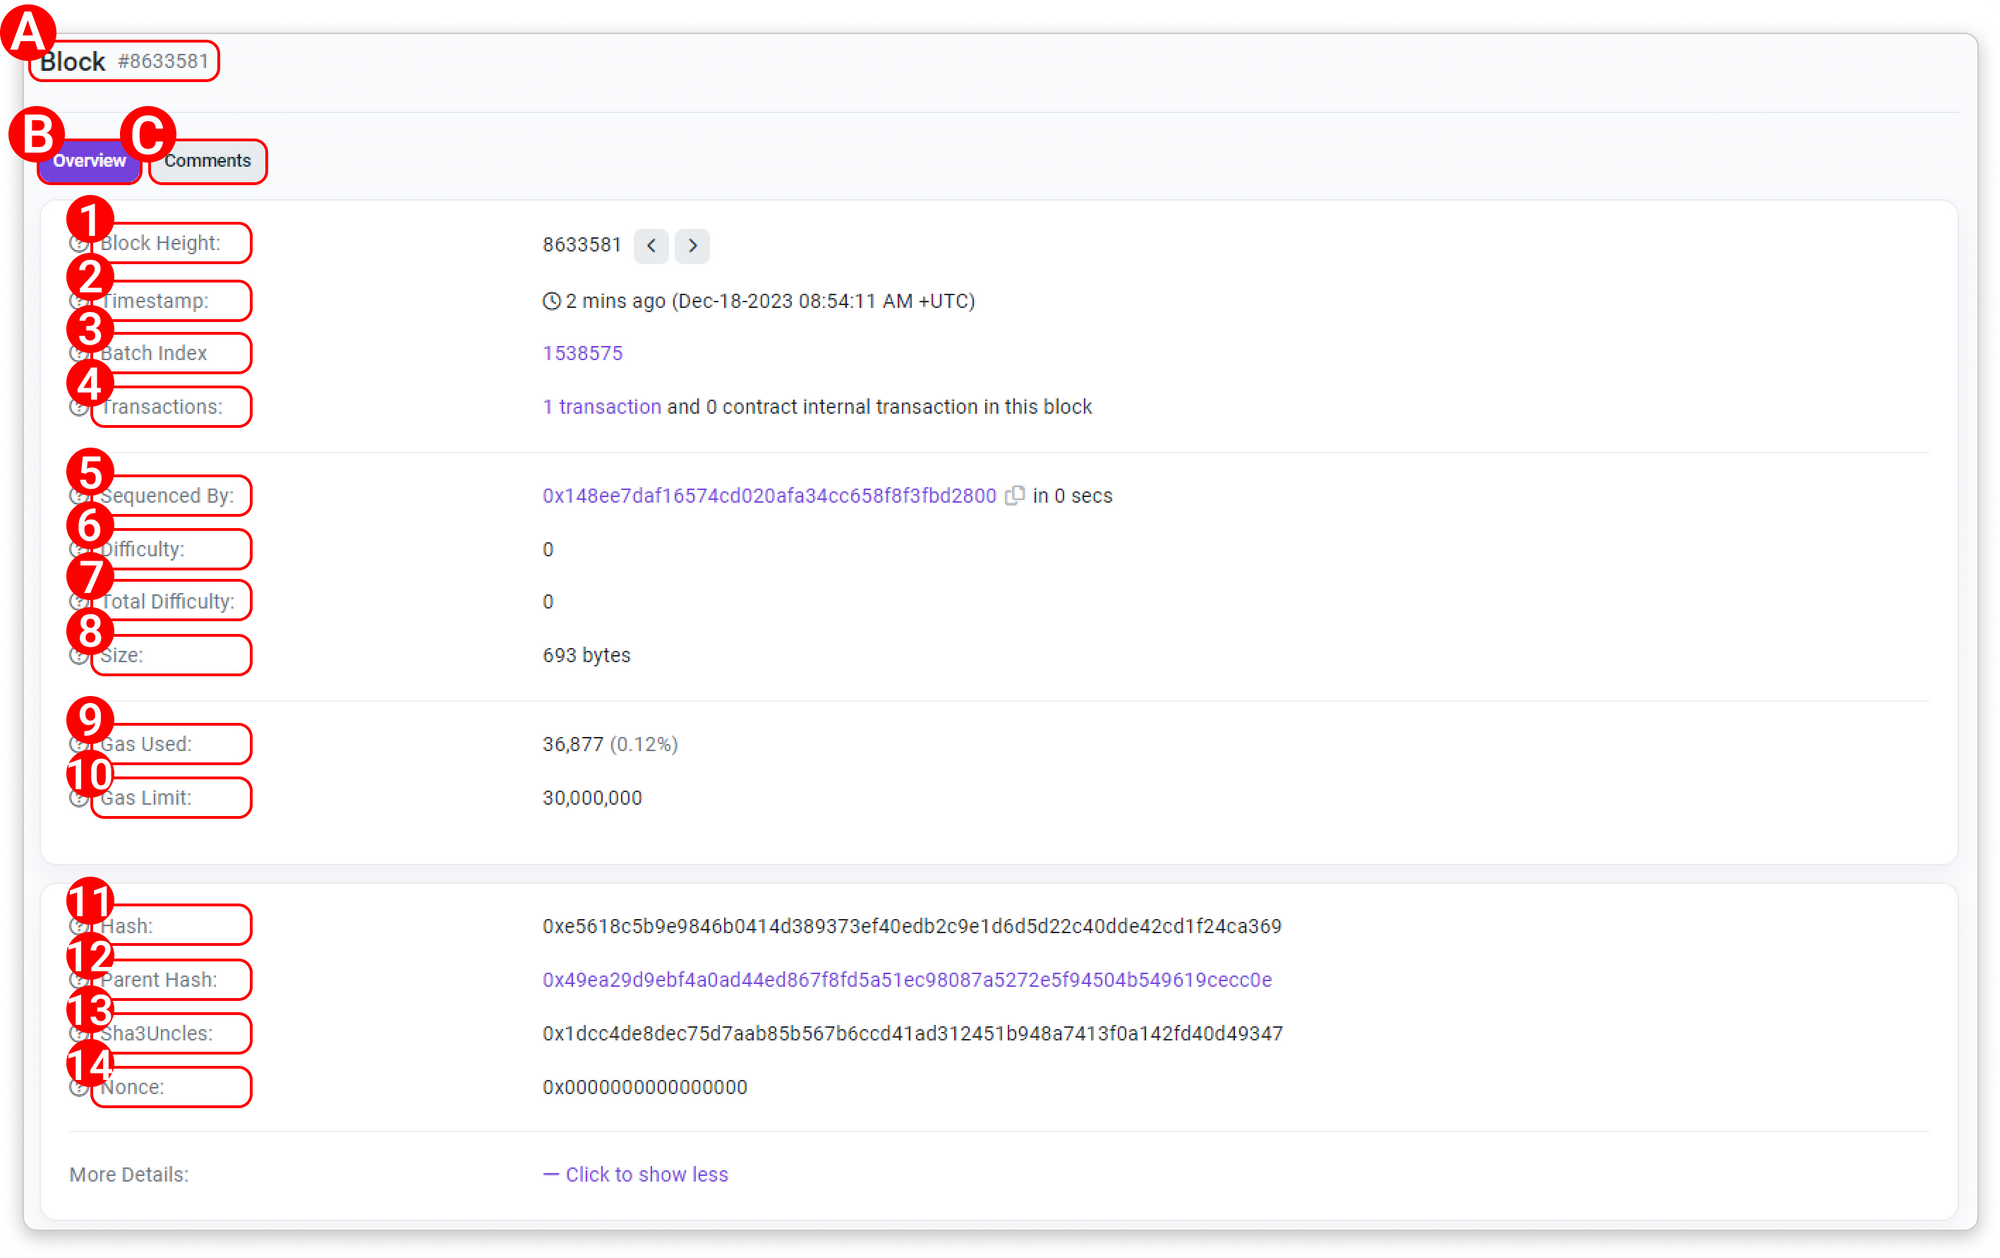Viewport: 2000px width, 1258px height.
Task: Click the block hash value 0xe5618c
Action: pyautogui.click(x=911, y=927)
